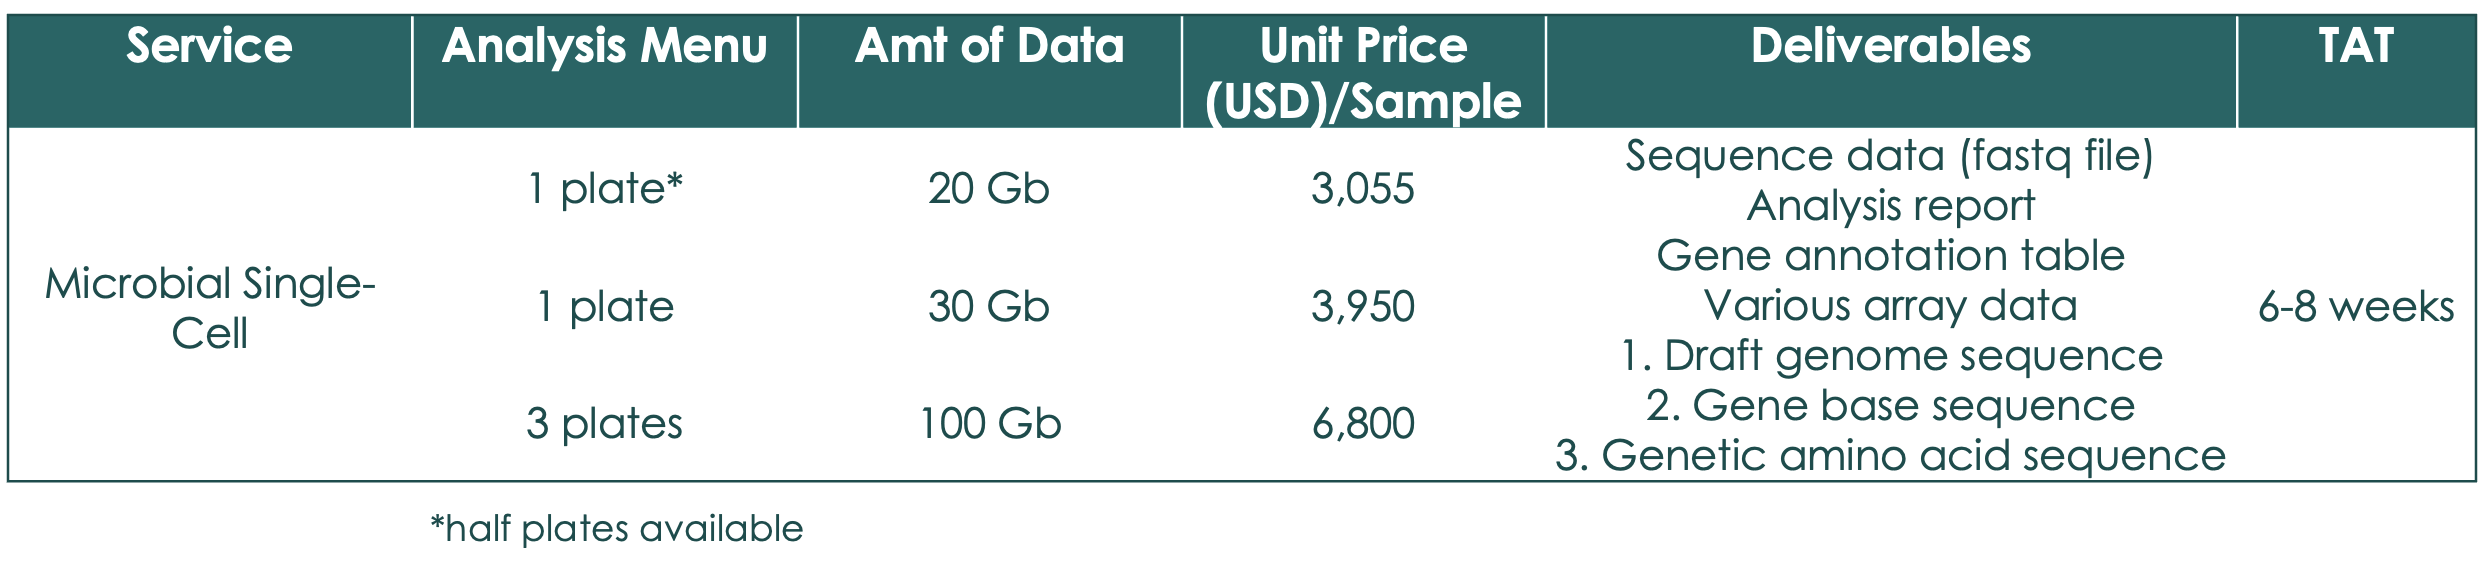
Task: Click the Service column header
Action: pos(209,47)
